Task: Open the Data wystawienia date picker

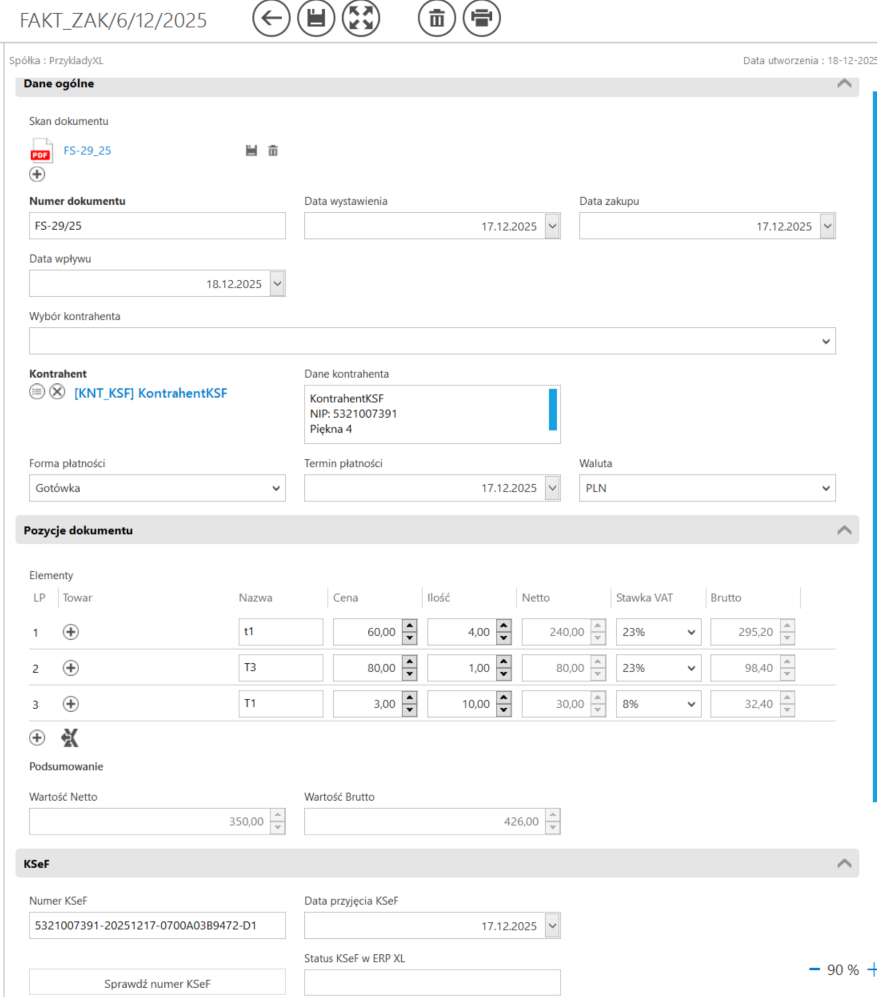Action: [552, 227]
